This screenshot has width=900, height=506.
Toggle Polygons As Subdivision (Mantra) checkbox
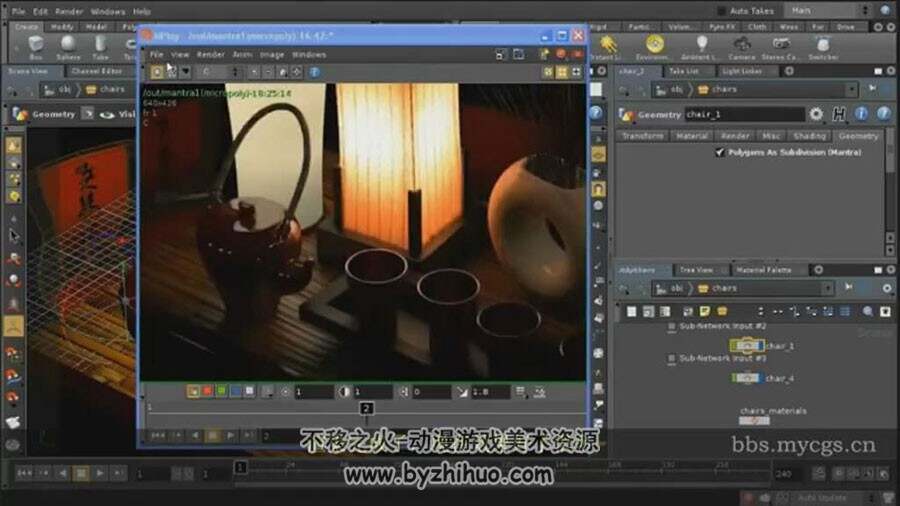click(x=720, y=152)
